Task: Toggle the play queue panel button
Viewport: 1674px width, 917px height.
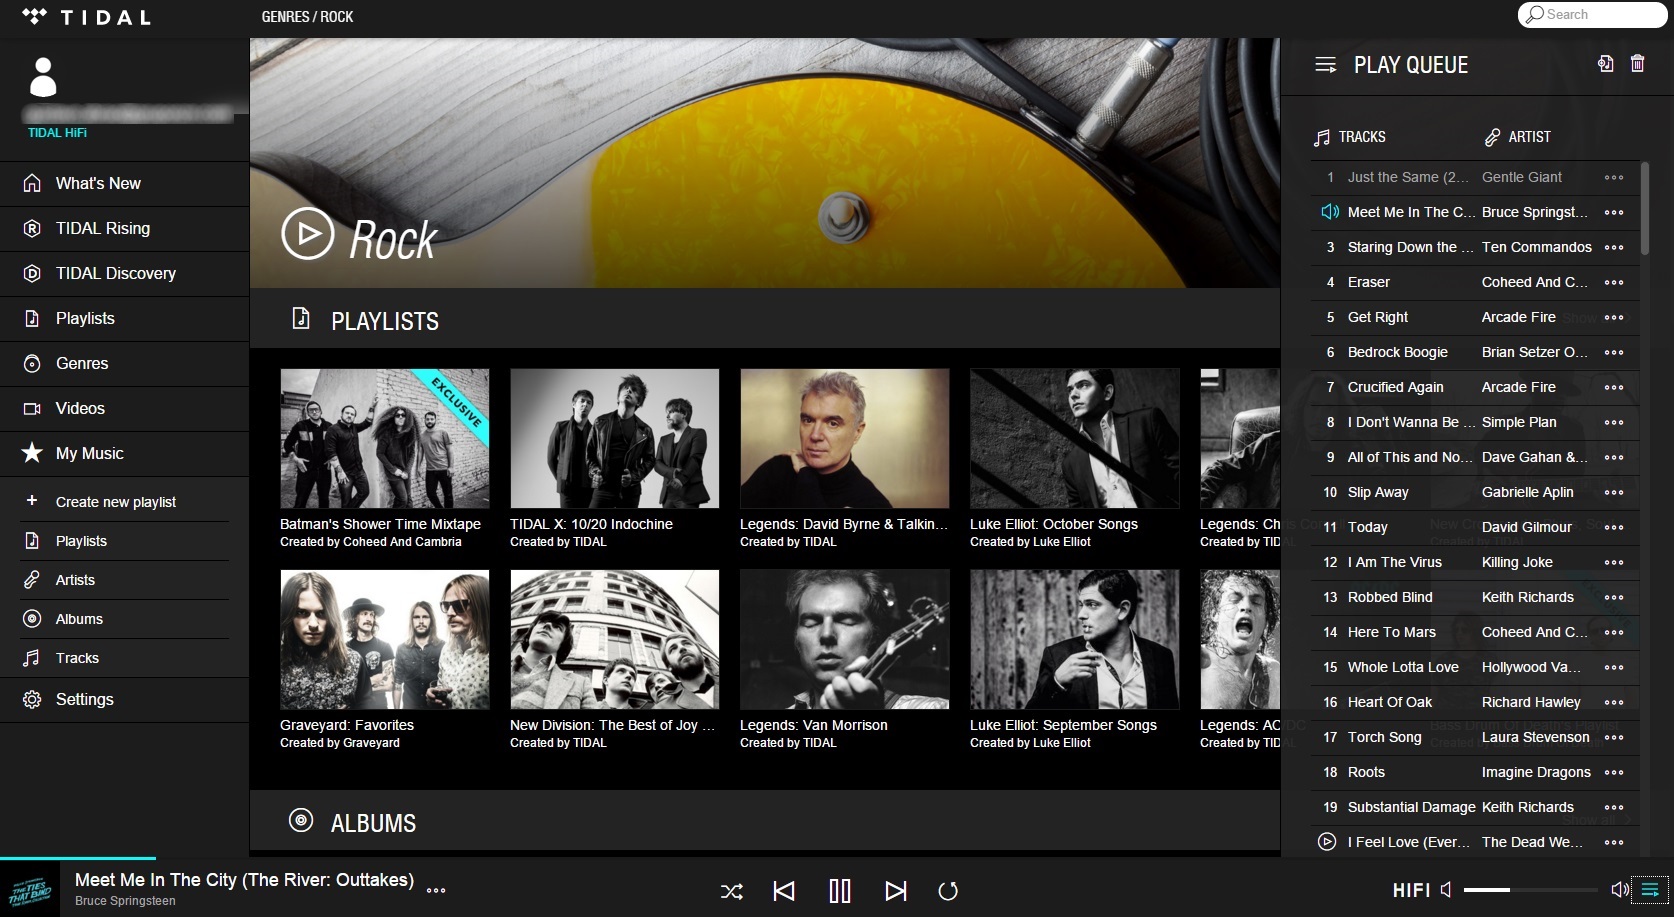Action: point(1650,889)
